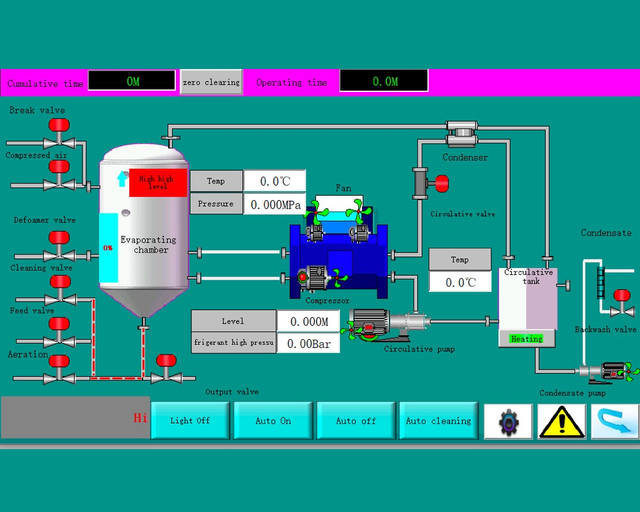This screenshot has height=512, width=640.
Task: Click circulative tank Temp value 0.0℃
Action: [x=460, y=282]
